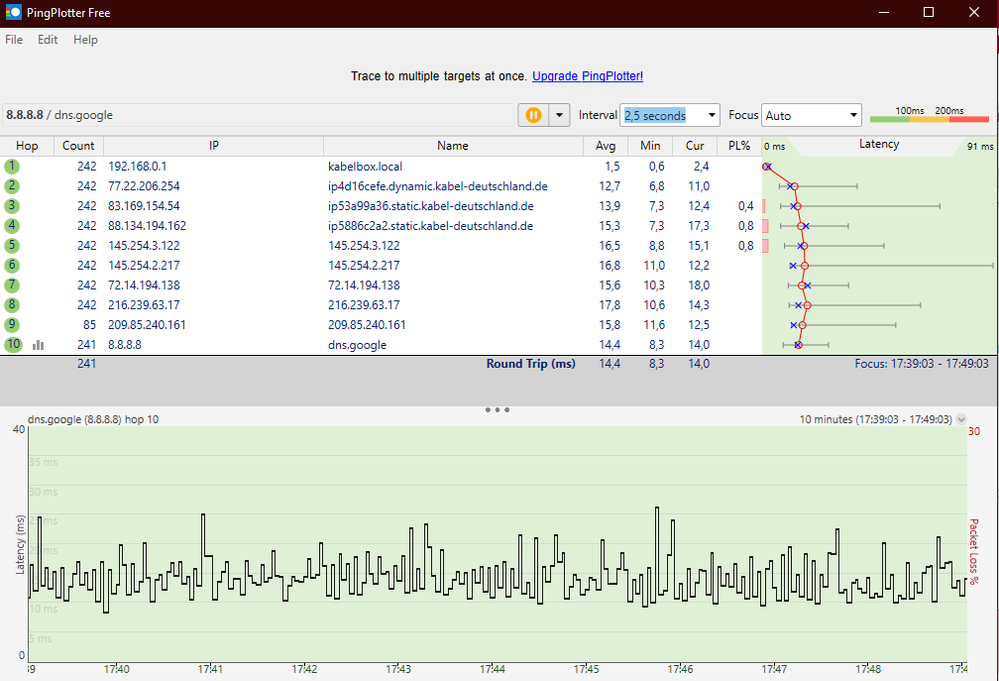The image size is (999, 681).
Task: Select the kabelbox.local row name
Action: (x=365, y=166)
